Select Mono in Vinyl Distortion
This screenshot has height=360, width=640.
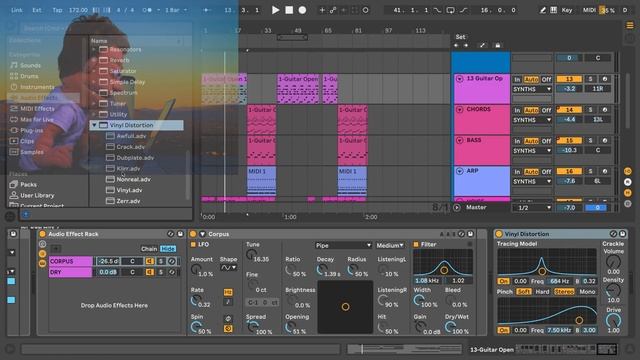pos(587,292)
